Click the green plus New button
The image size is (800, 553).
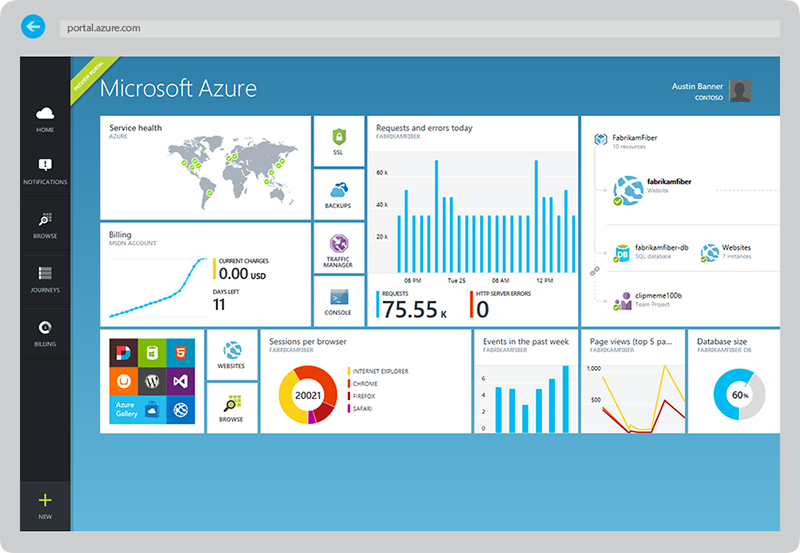point(45,506)
